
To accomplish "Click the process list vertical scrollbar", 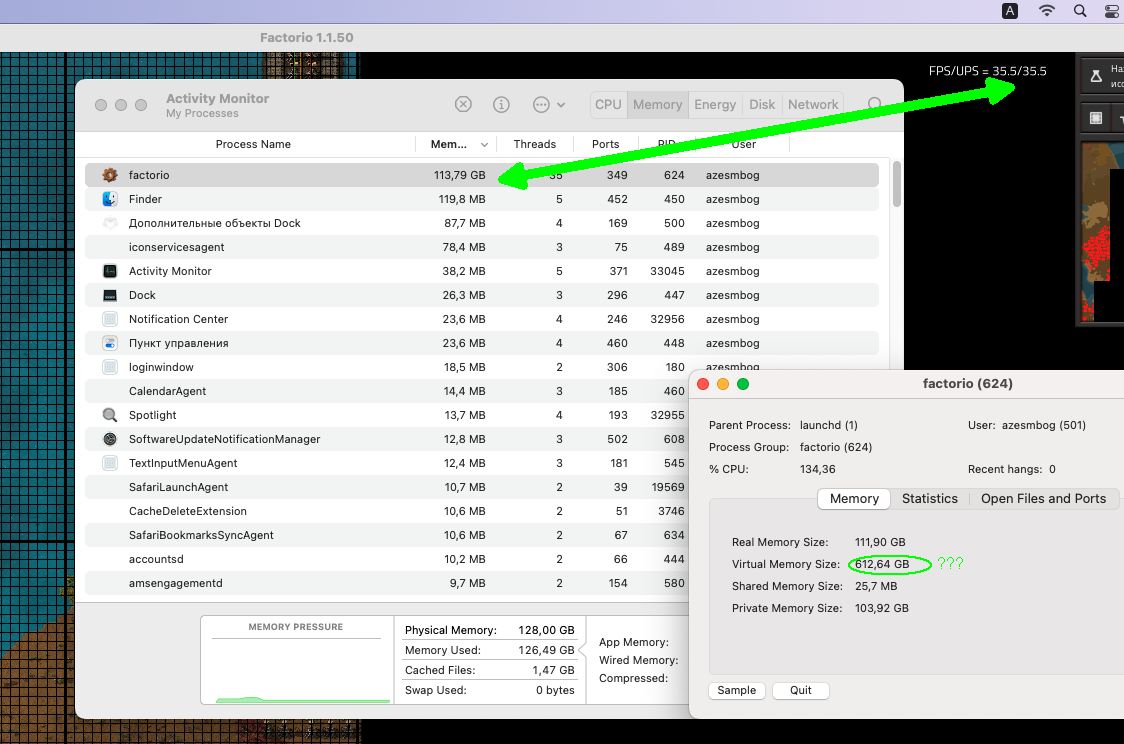I will pos(896,184).
